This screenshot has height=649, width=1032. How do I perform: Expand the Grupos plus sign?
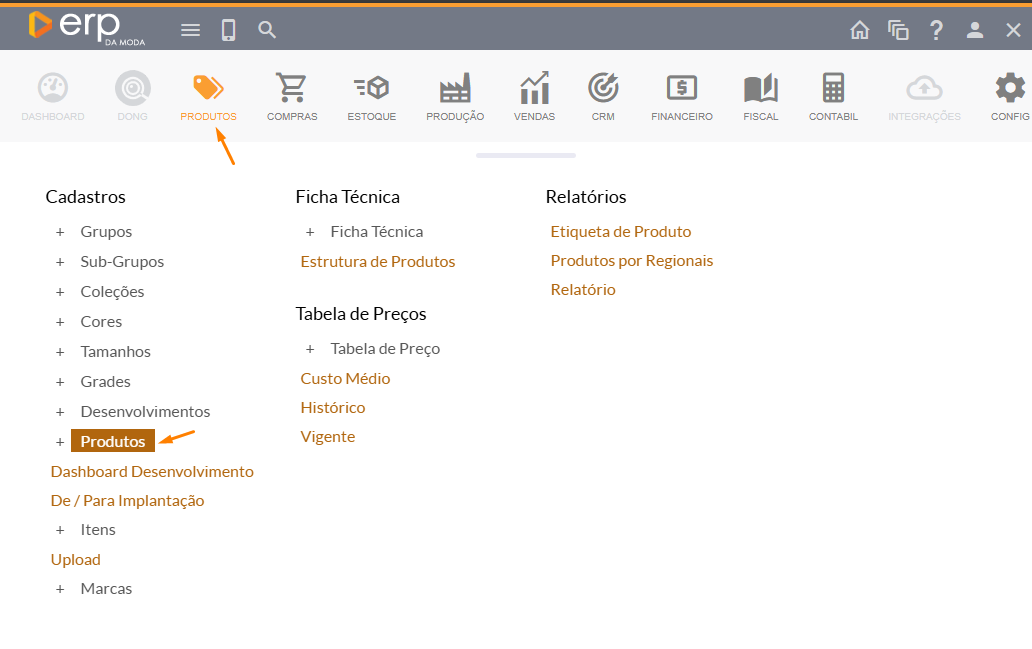coord(60,232)
